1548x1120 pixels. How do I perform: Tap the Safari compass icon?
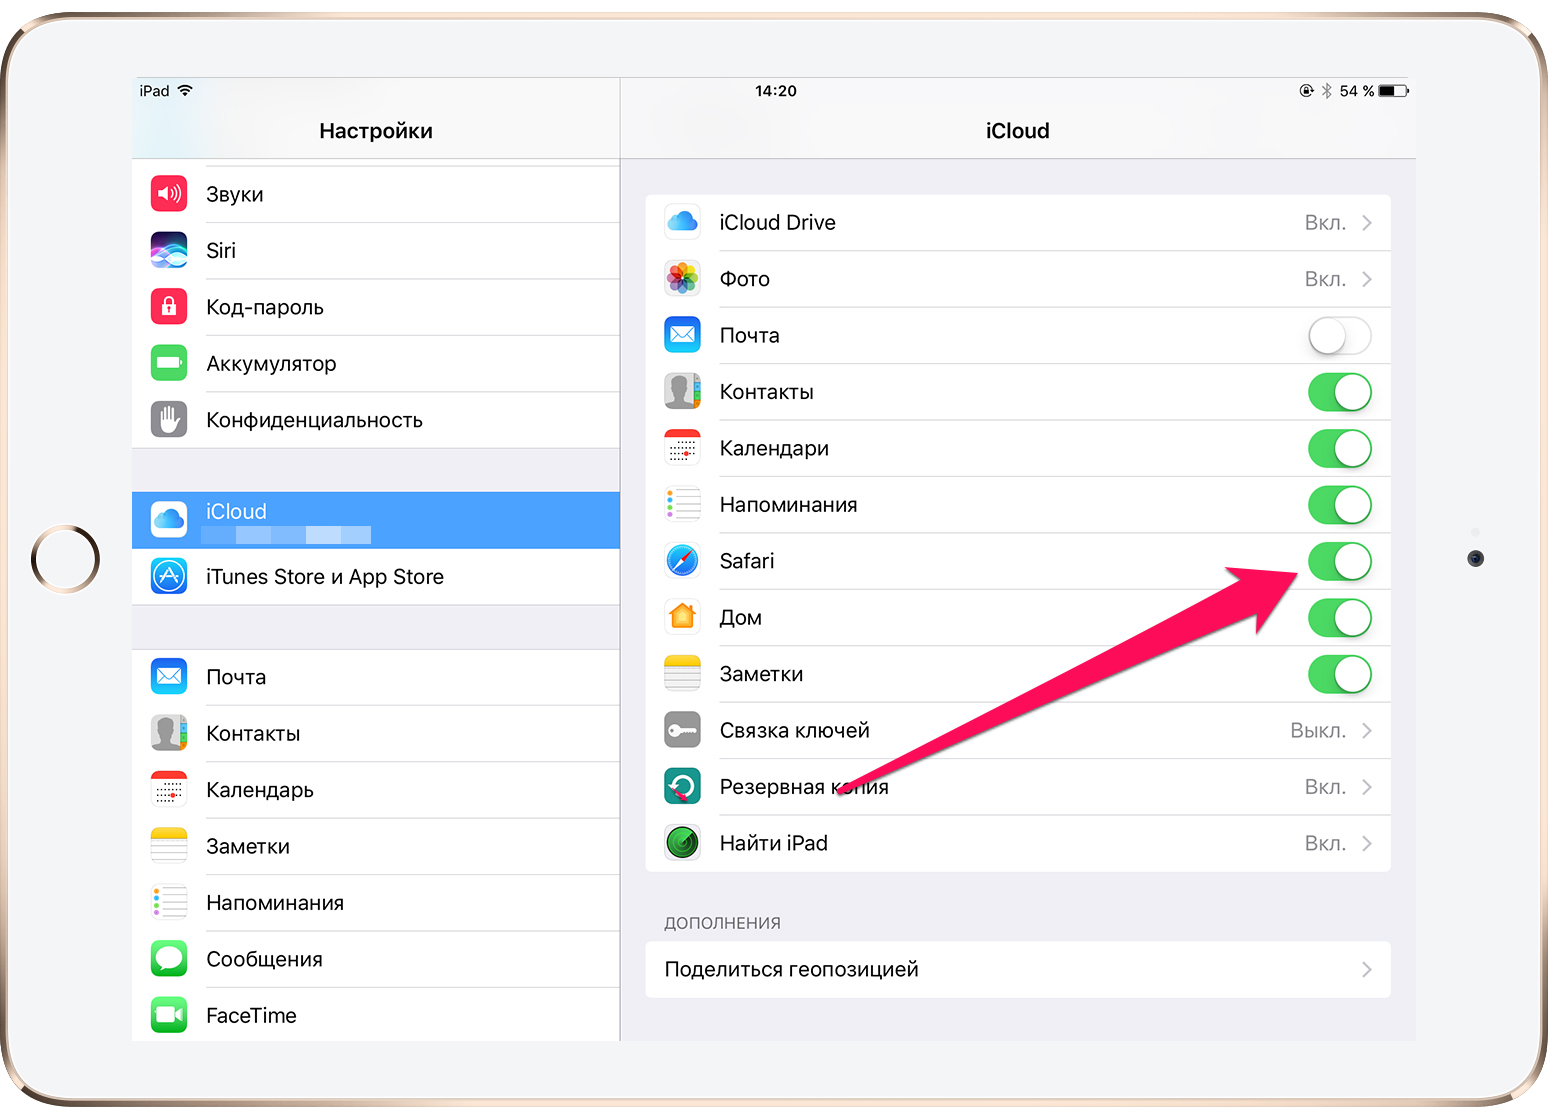point(683,560)
